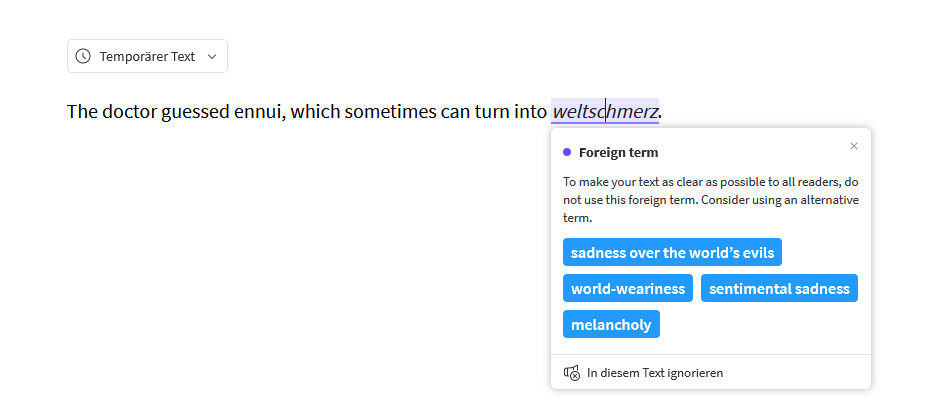The height and width of the screenshot is (419, 942).
Task: Click "In diesem Text ignorieren" text
Action: pyautogui.click(x=655, y=373)
